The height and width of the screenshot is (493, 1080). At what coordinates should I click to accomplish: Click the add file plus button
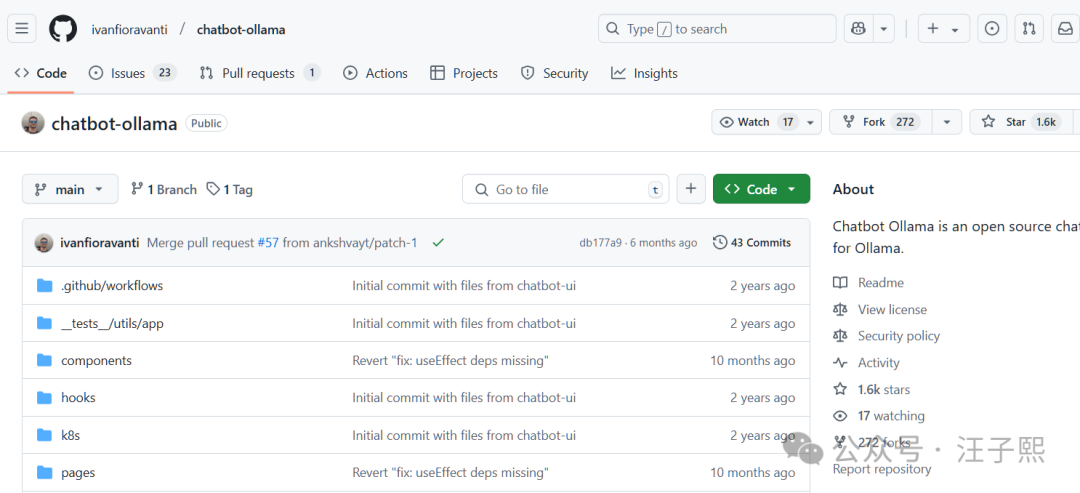690,189
